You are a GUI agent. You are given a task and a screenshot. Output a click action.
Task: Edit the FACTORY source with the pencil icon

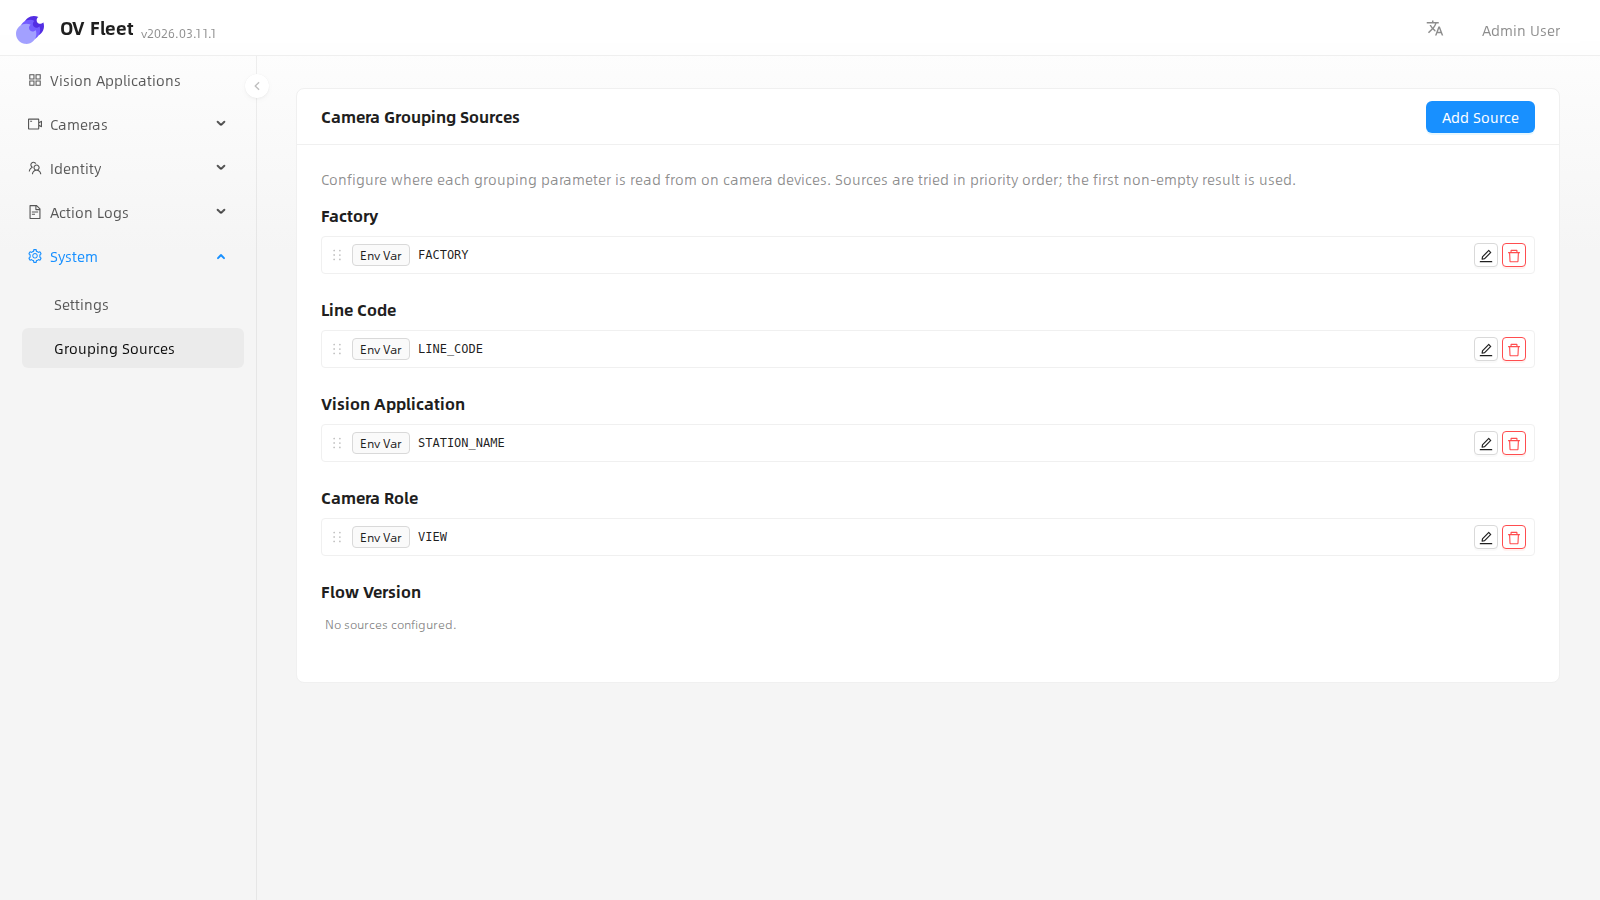coord(1486,256)
